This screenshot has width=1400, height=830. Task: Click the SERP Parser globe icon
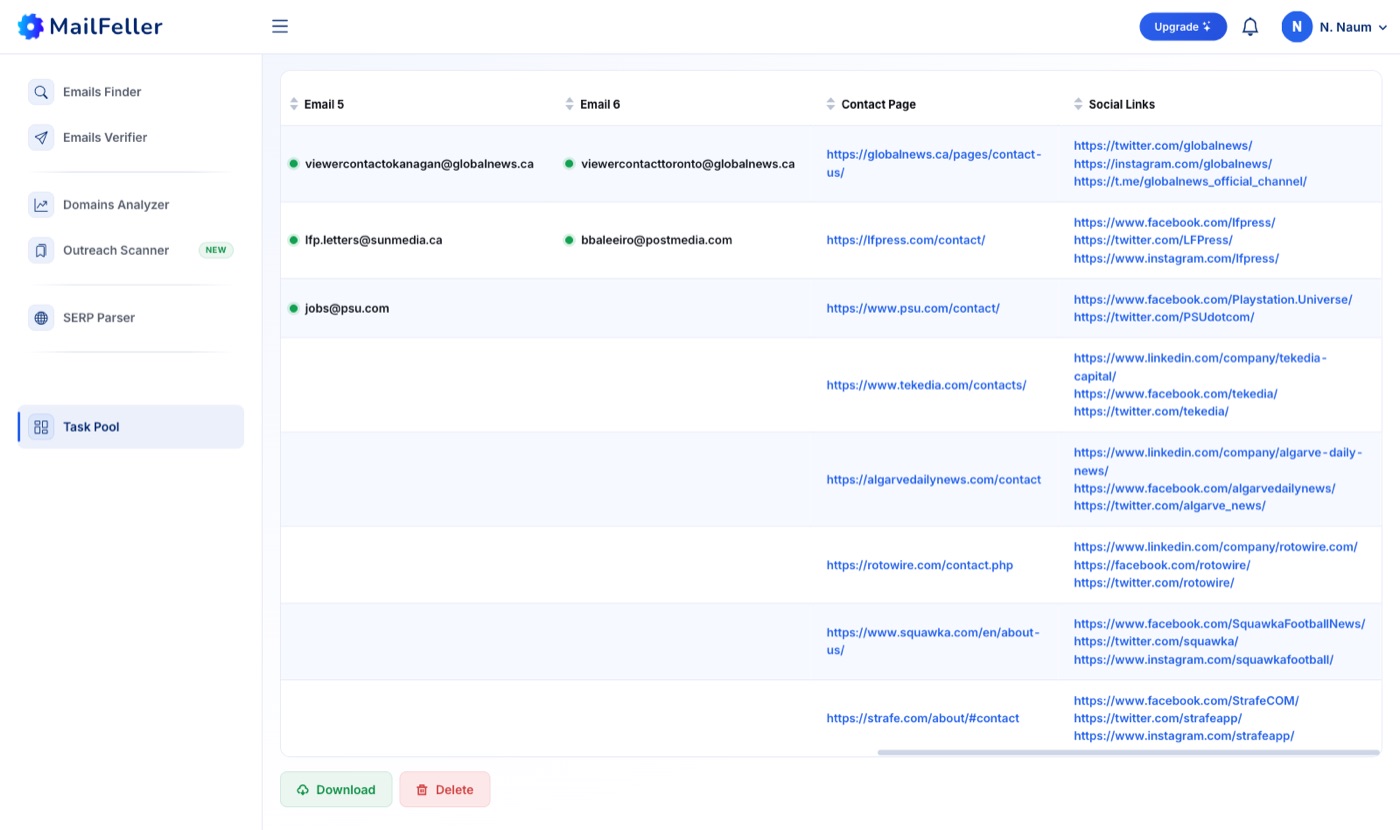(x=41, y=318)
